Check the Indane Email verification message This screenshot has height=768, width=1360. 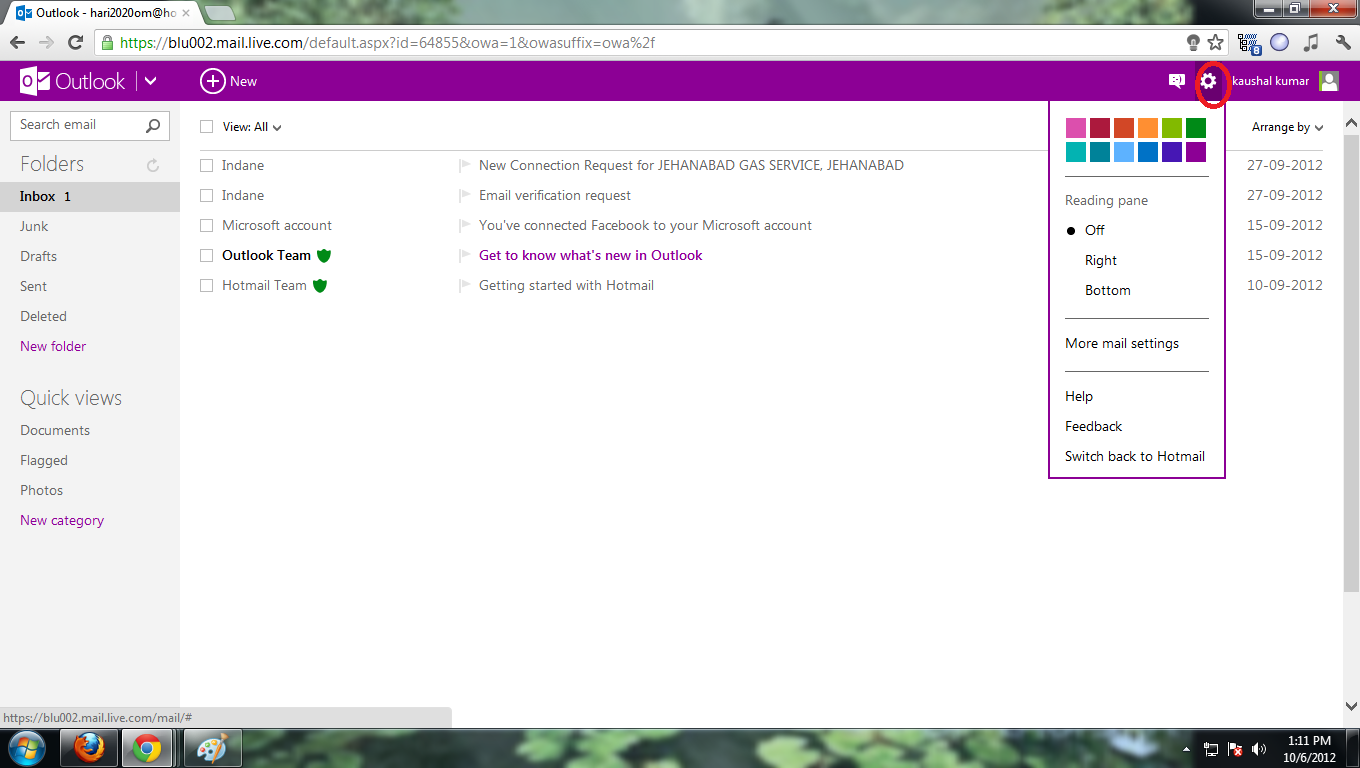[207, 195]
